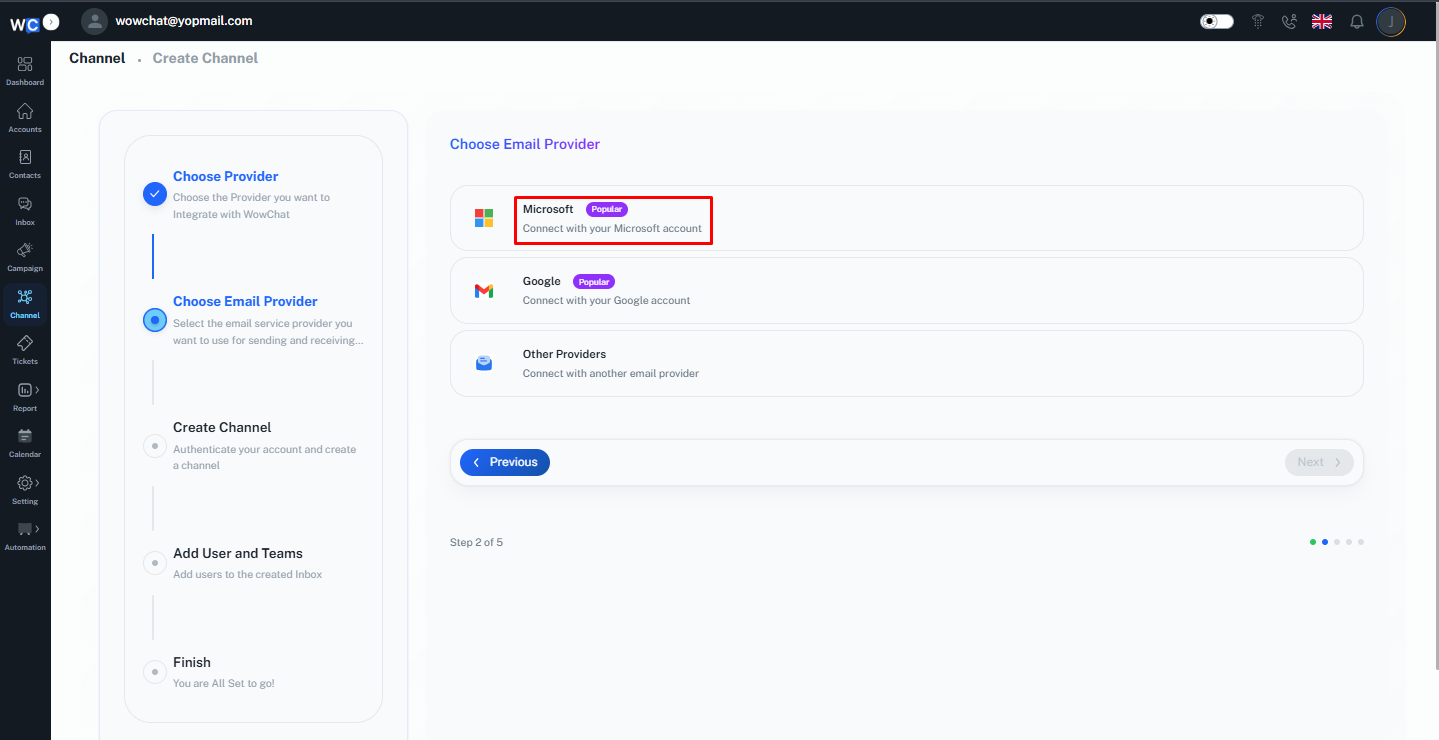The height and width of the screenshot is (740, 1439).
Task: Choose the Other Providers option name
Action: point(564,354)
